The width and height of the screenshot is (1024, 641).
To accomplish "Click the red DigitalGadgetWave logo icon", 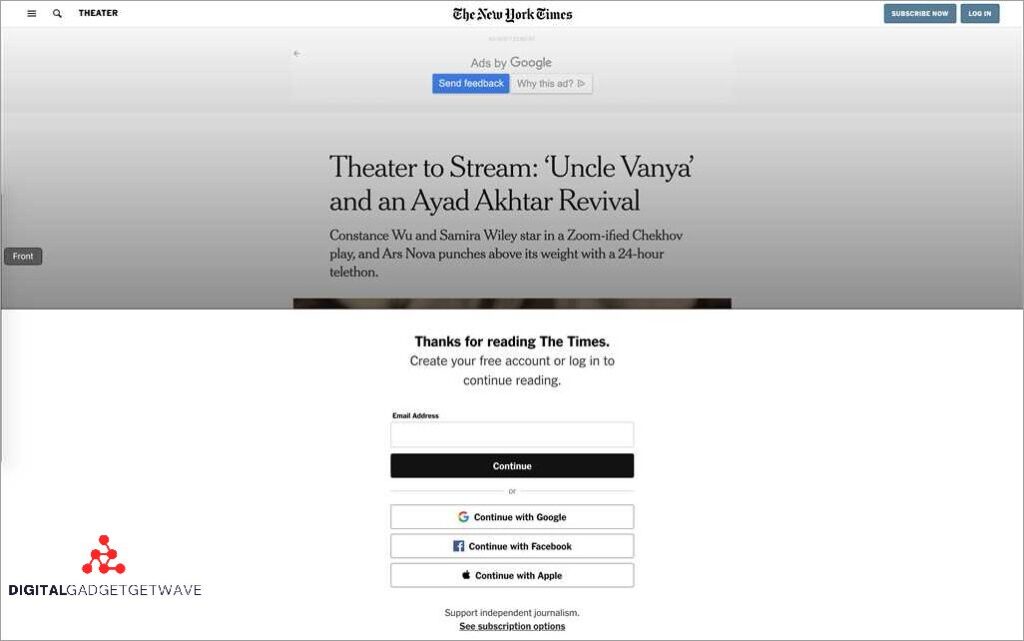I will point(103,556).
